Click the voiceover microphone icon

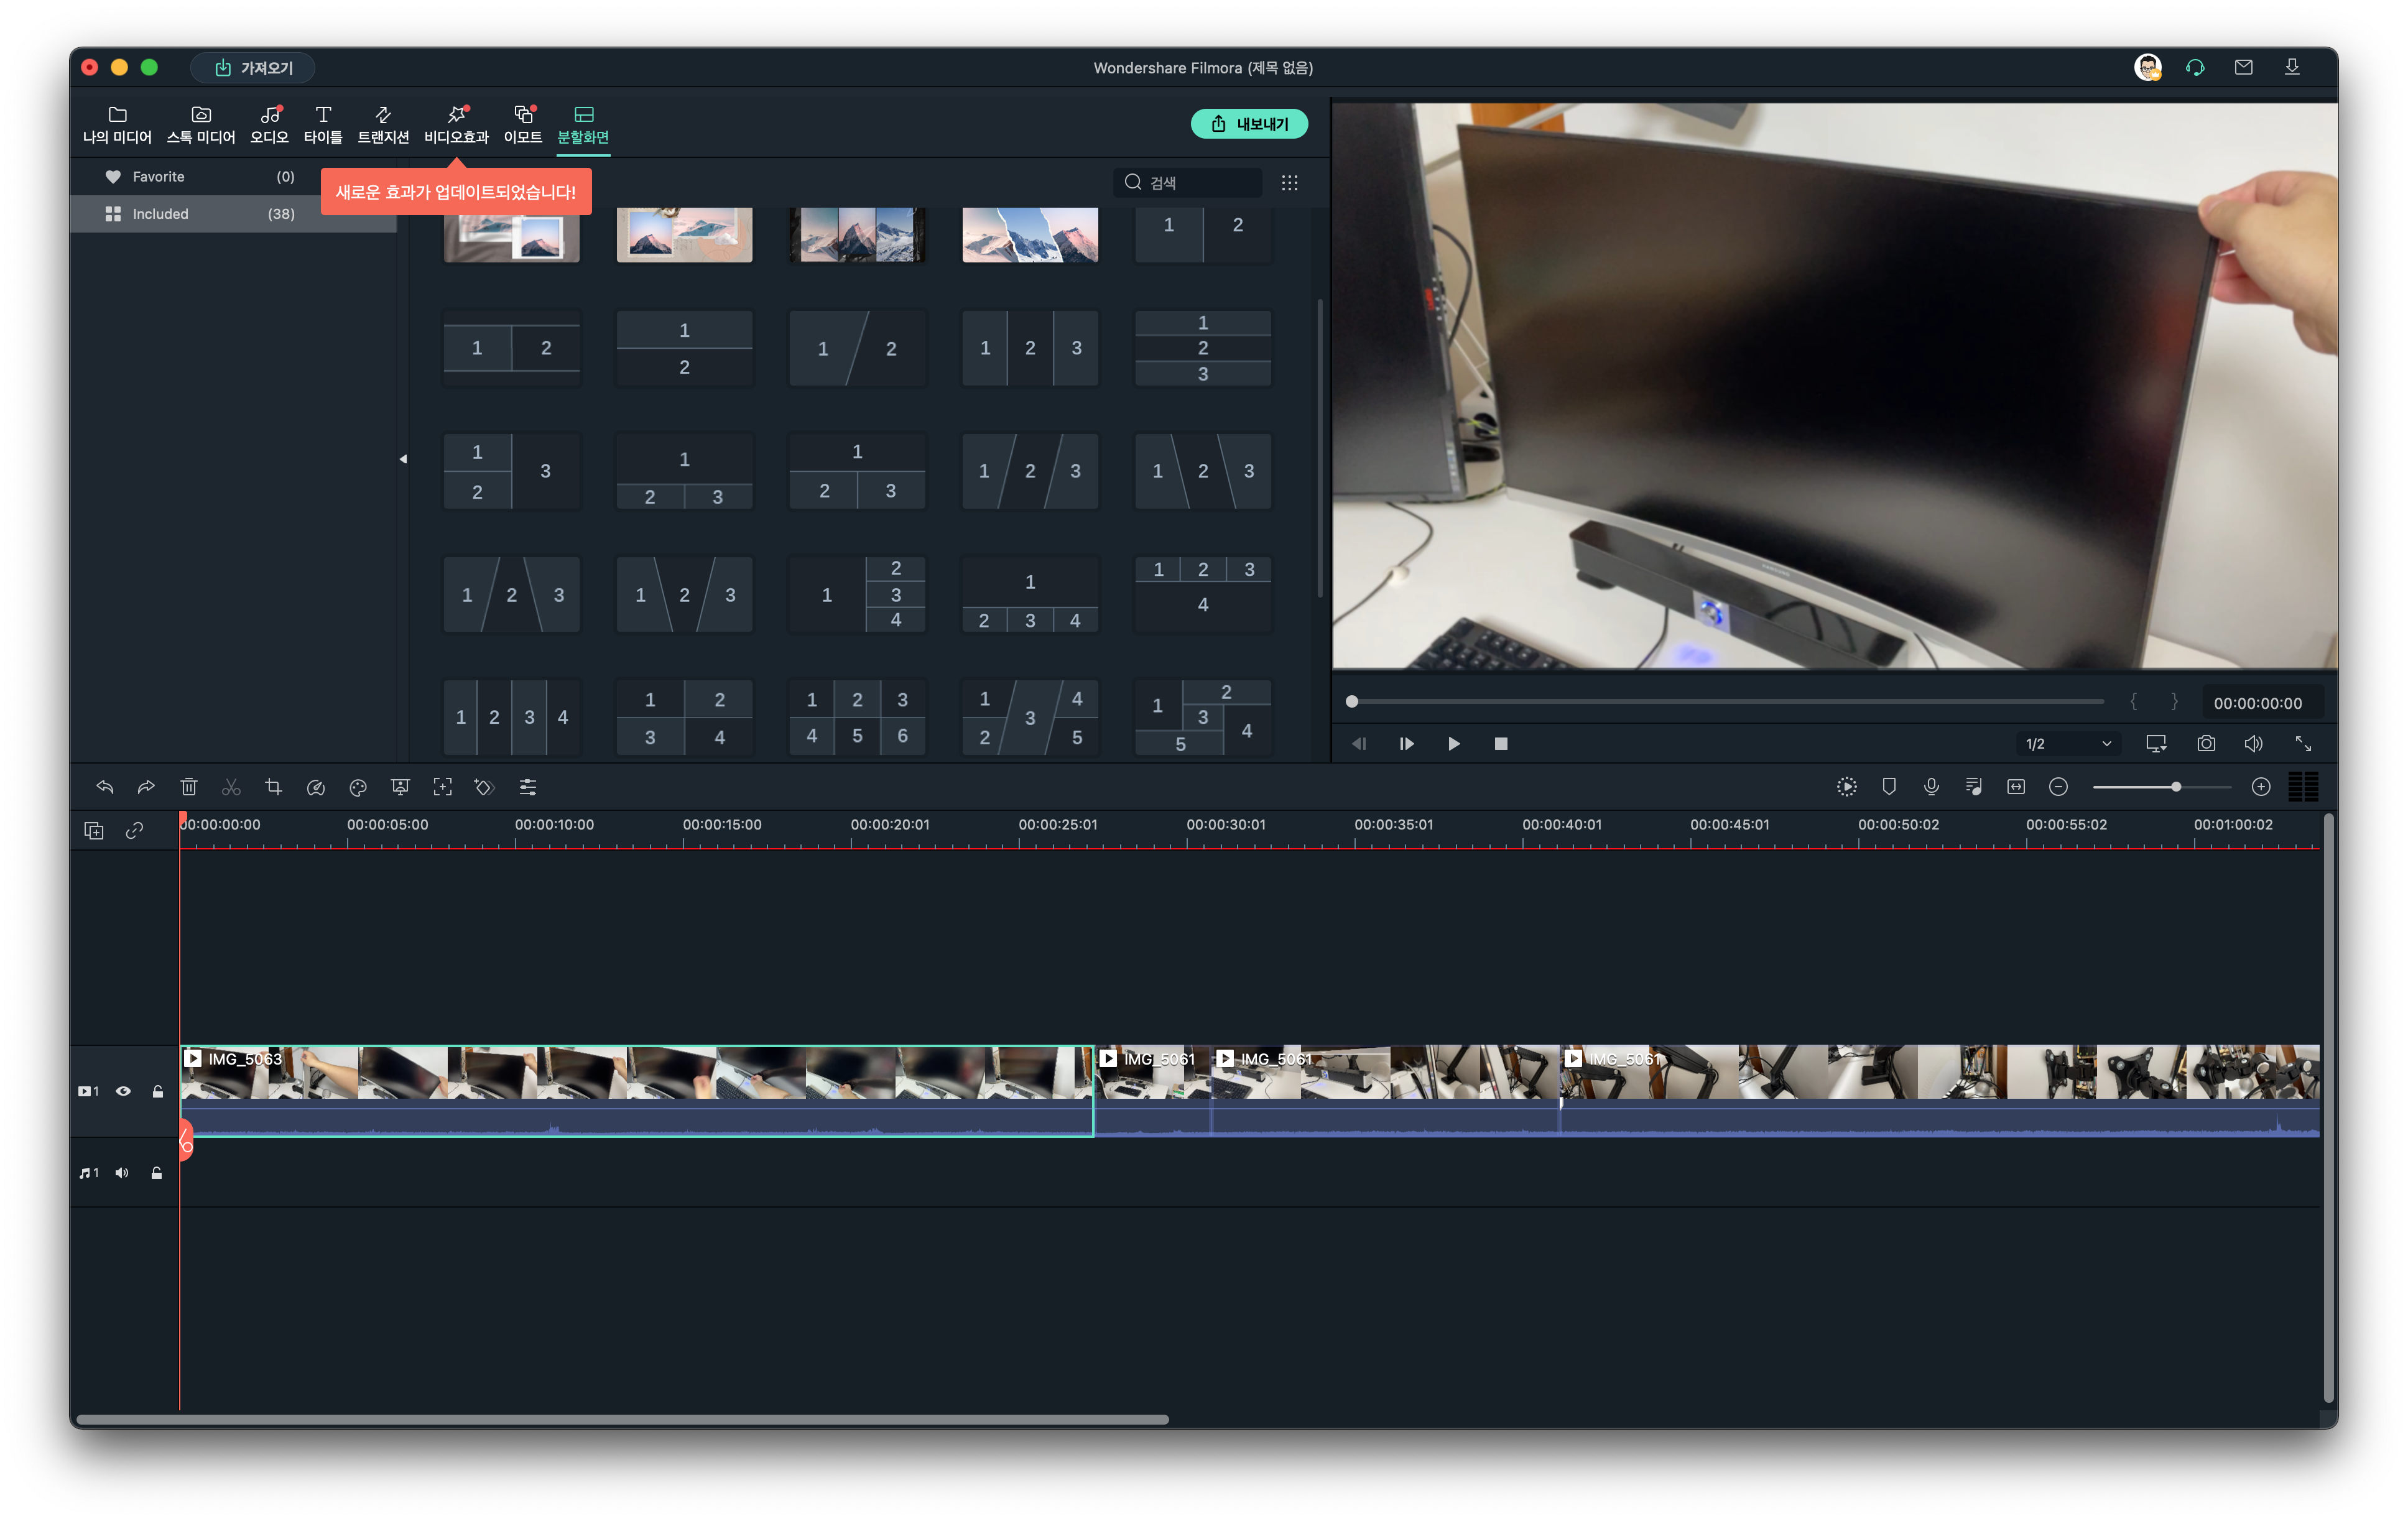pyautogui.click(x=1931, y=787)
